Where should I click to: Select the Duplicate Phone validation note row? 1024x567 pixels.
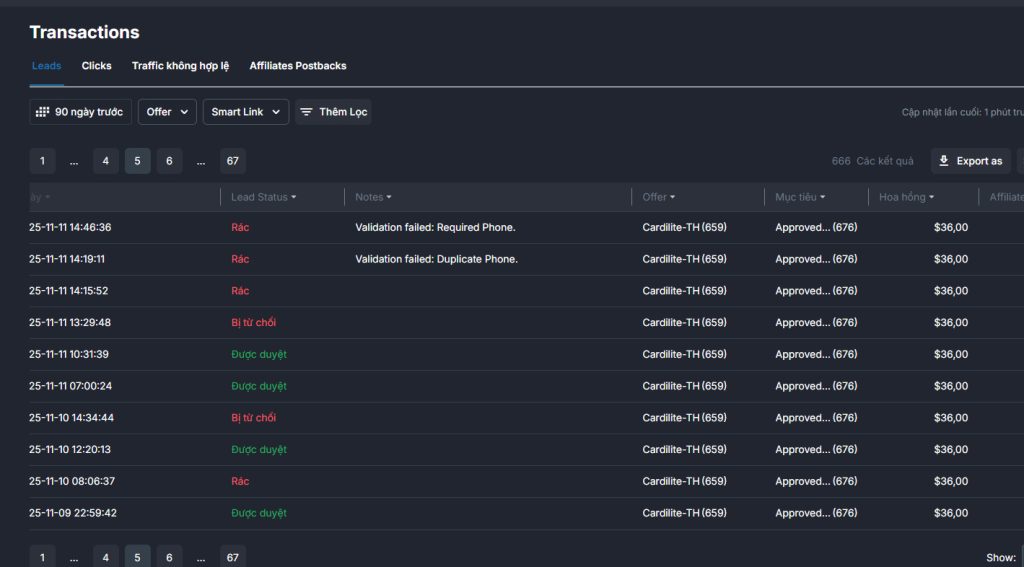(x=436, y=259)
